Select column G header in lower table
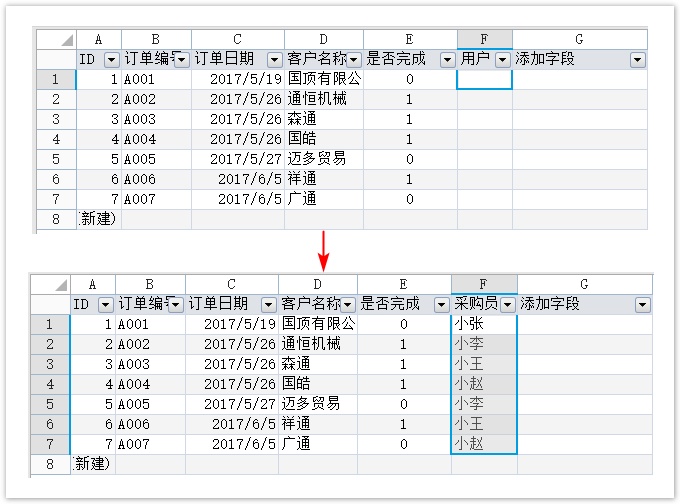The width and height of the screenshot is (680, 504). pos(584,285)
